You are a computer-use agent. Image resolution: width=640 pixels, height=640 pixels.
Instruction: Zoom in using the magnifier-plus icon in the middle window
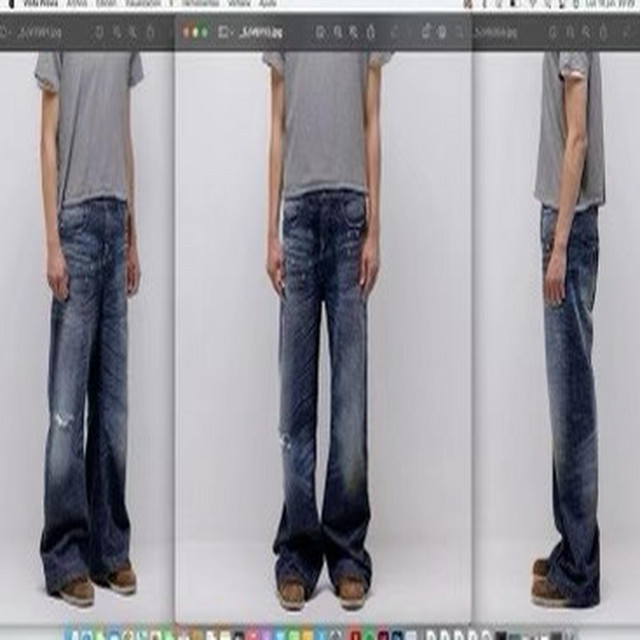tap(353, 32)
